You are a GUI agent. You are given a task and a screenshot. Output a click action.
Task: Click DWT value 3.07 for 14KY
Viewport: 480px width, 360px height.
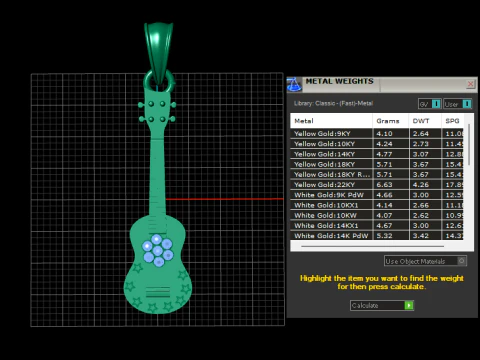[421, 154]
